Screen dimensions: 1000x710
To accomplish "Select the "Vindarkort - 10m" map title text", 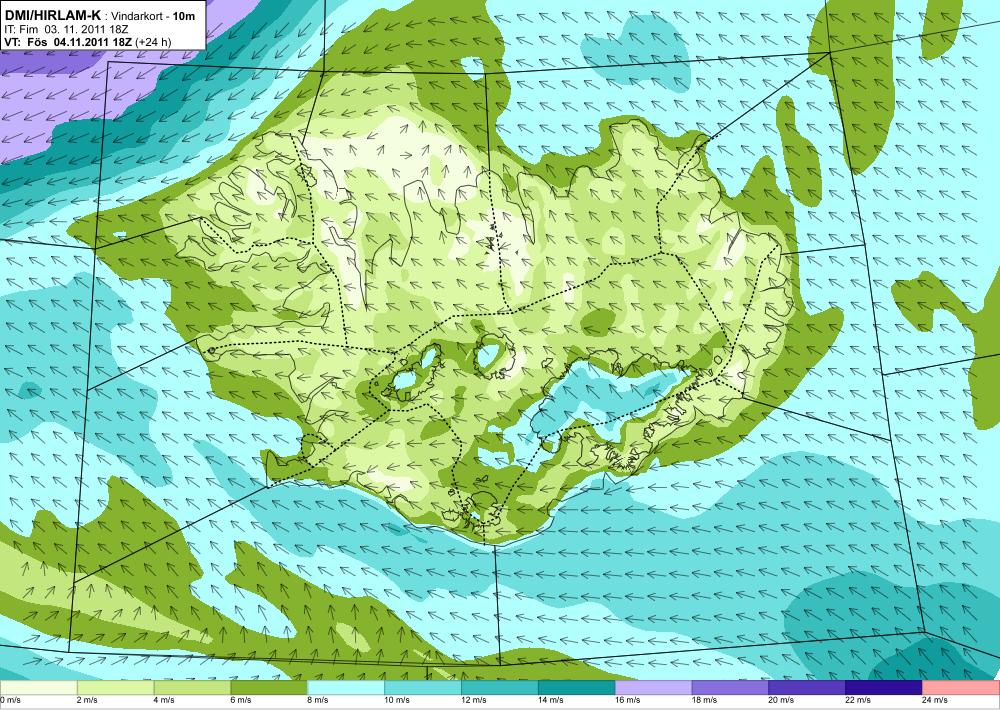I will [x=153, y=17].
